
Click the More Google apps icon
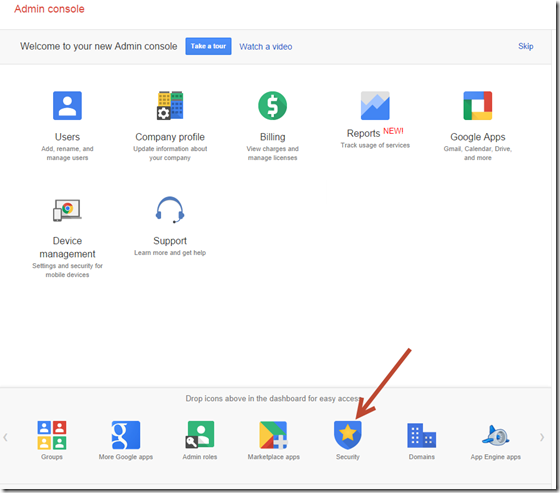point(126,435)
